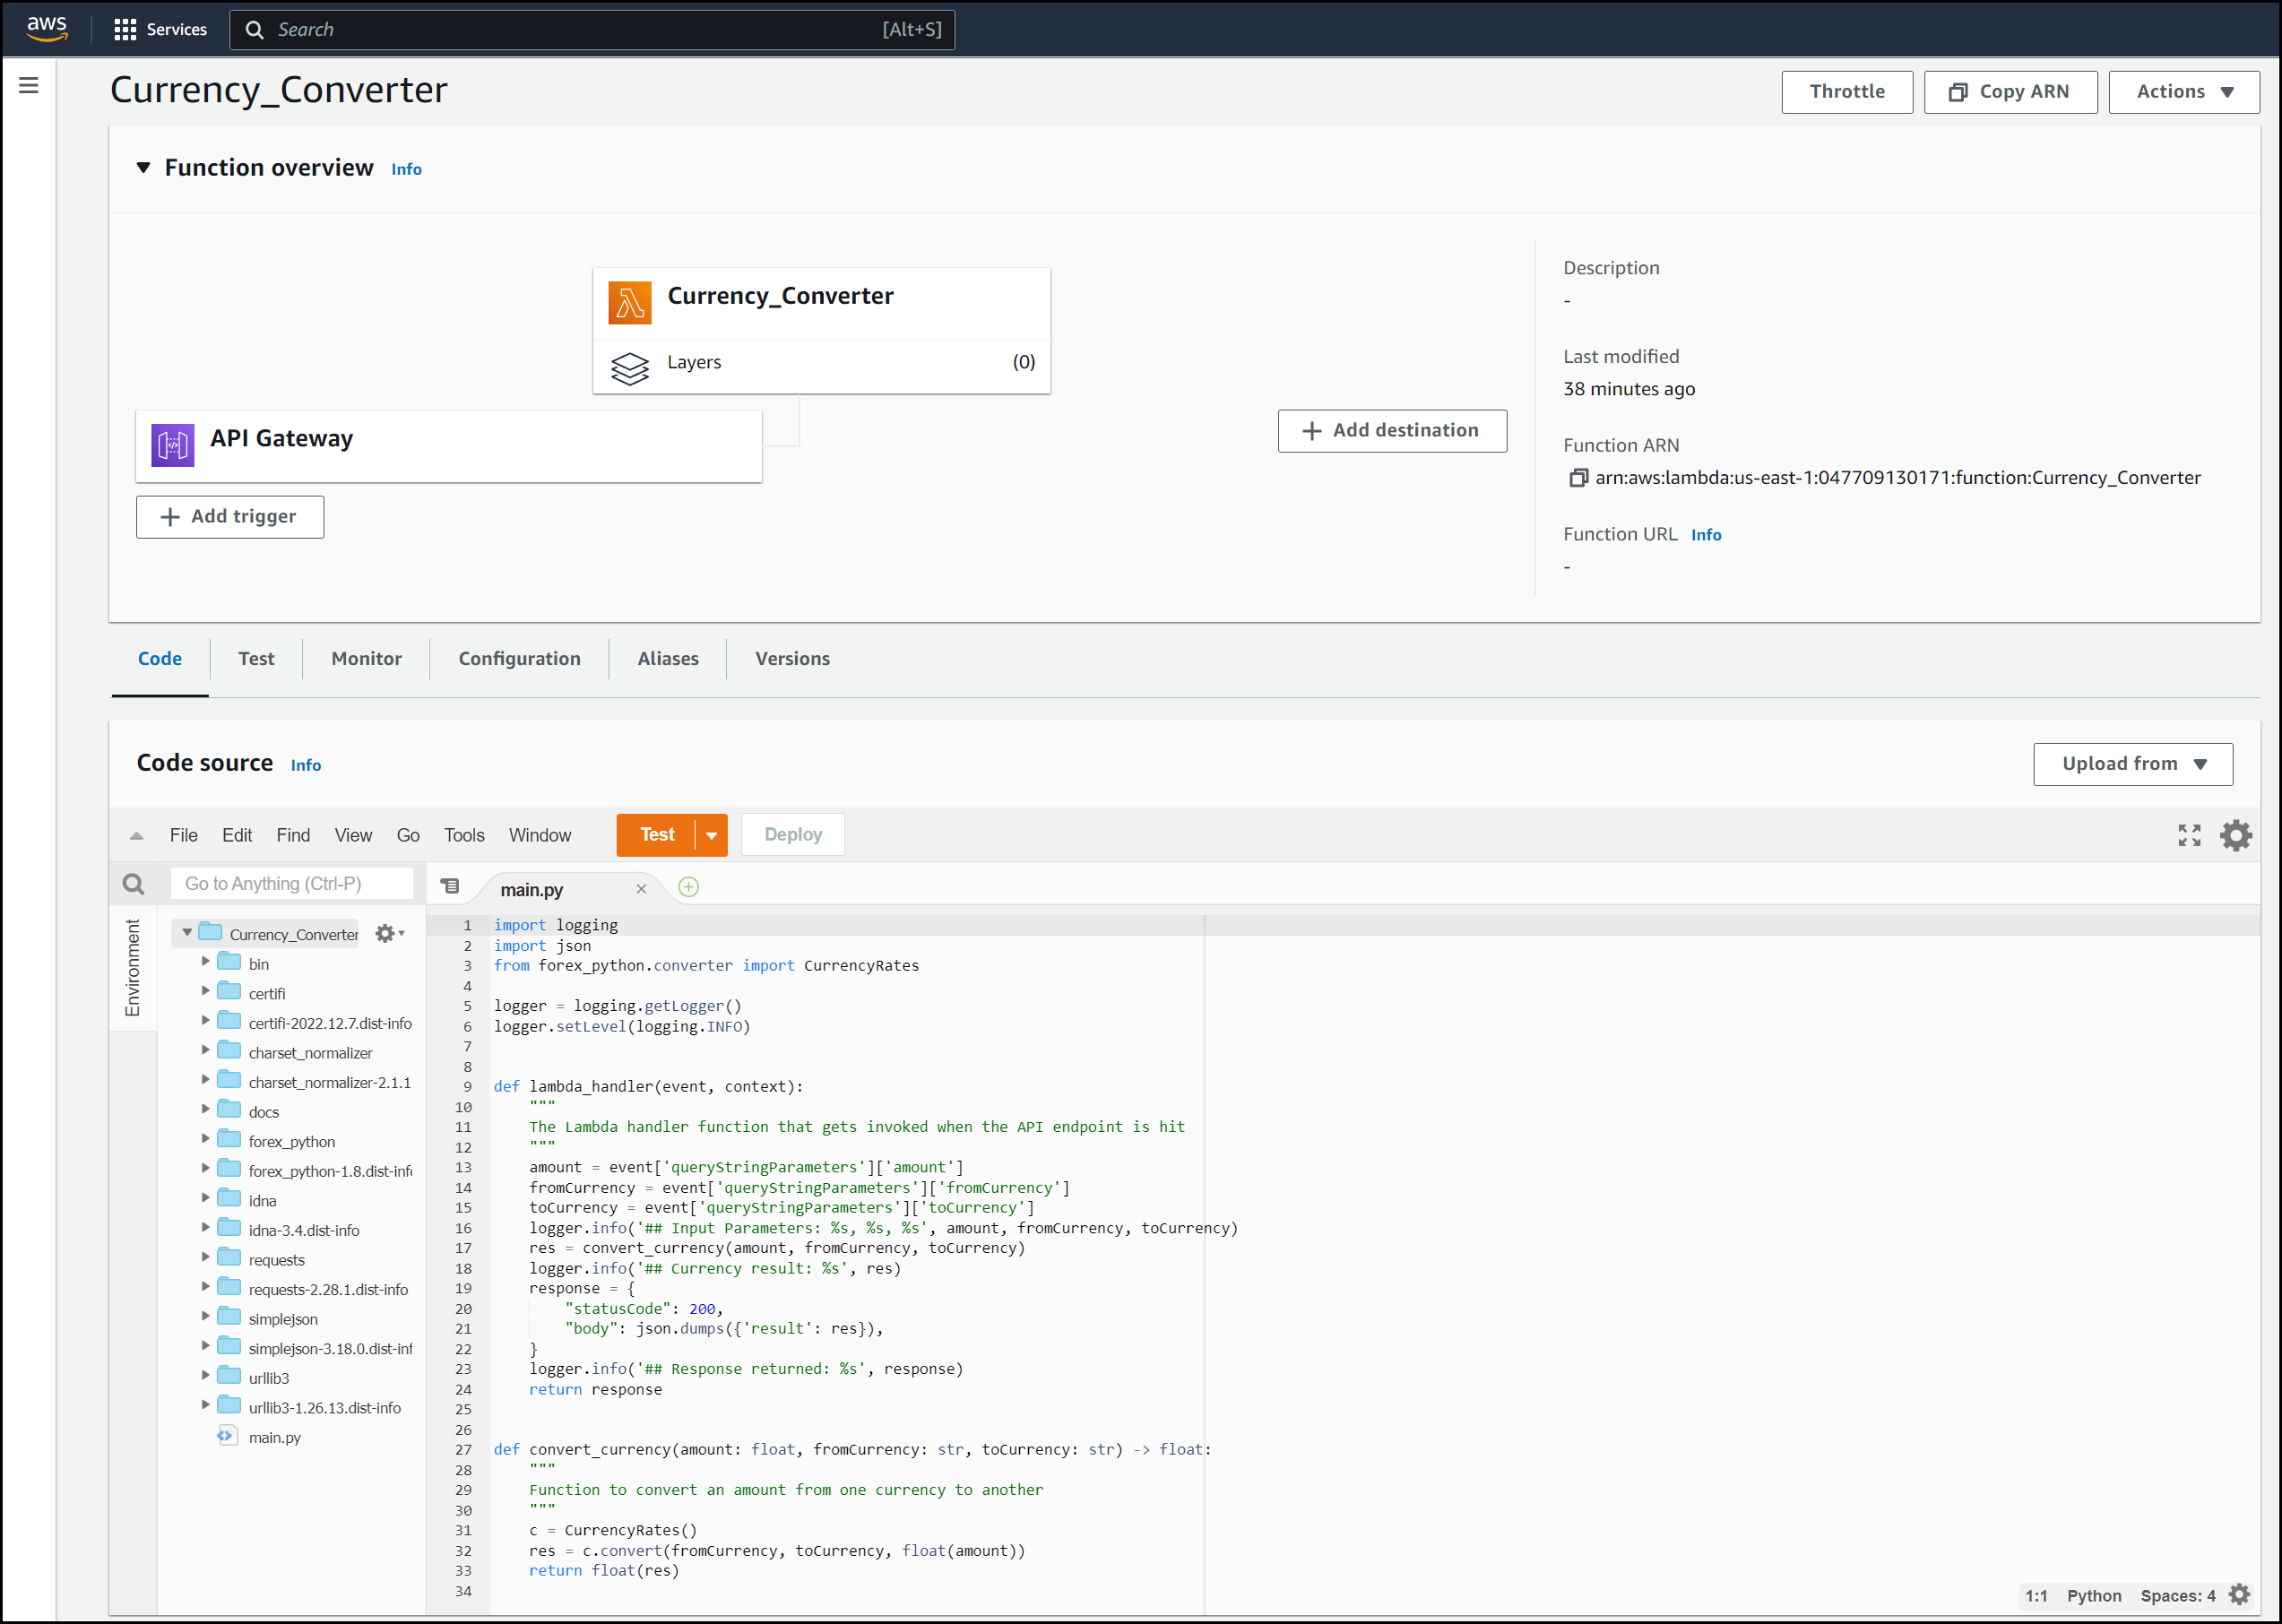
Task: Open the Currency_Converter folder settings gear
Action: (x=385, y=933)
